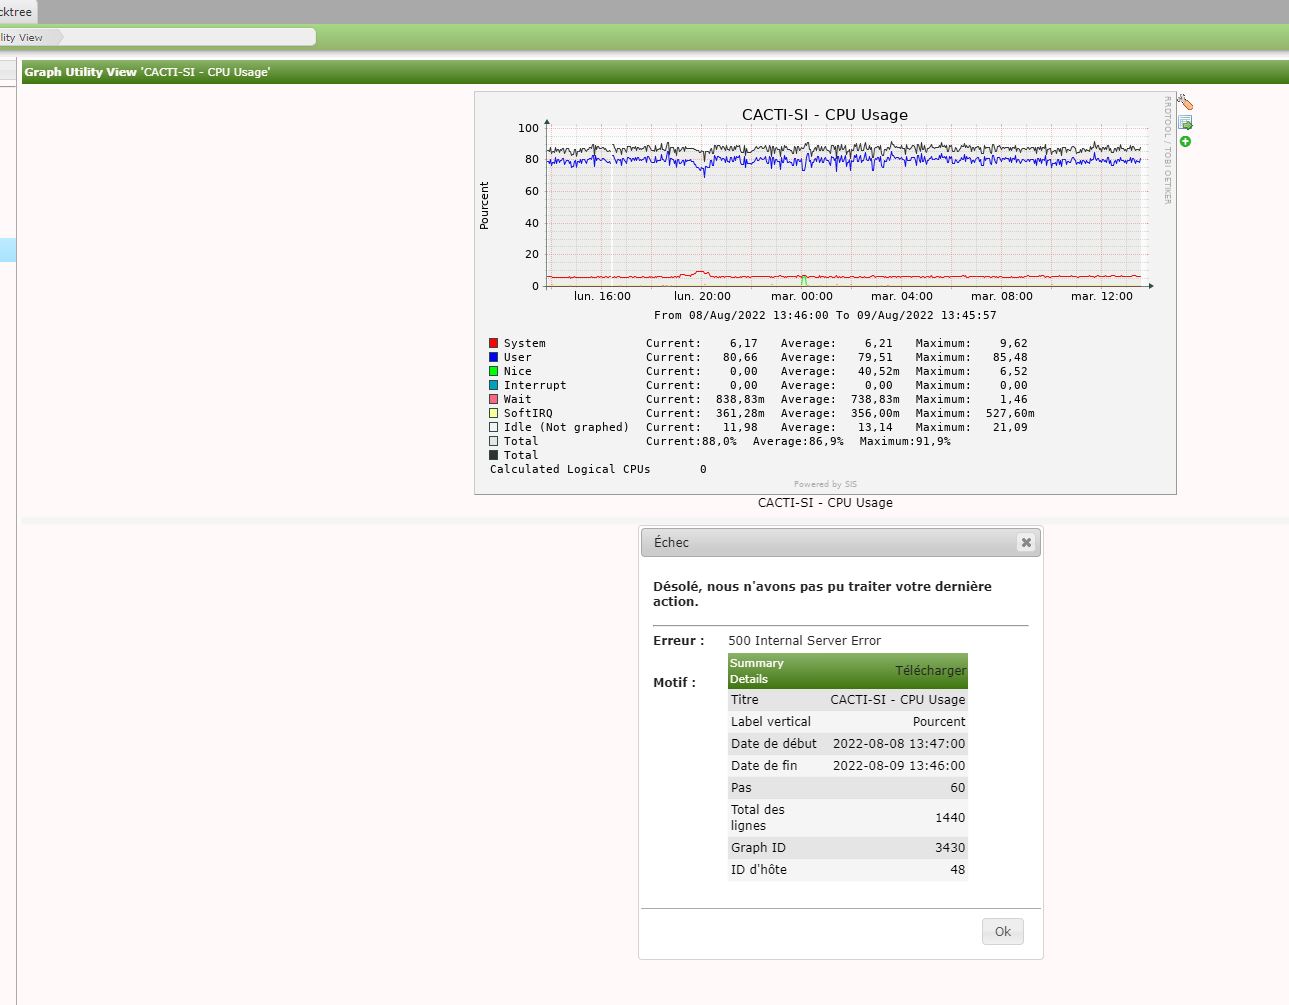Click the Graph ID value 3430

950,848
